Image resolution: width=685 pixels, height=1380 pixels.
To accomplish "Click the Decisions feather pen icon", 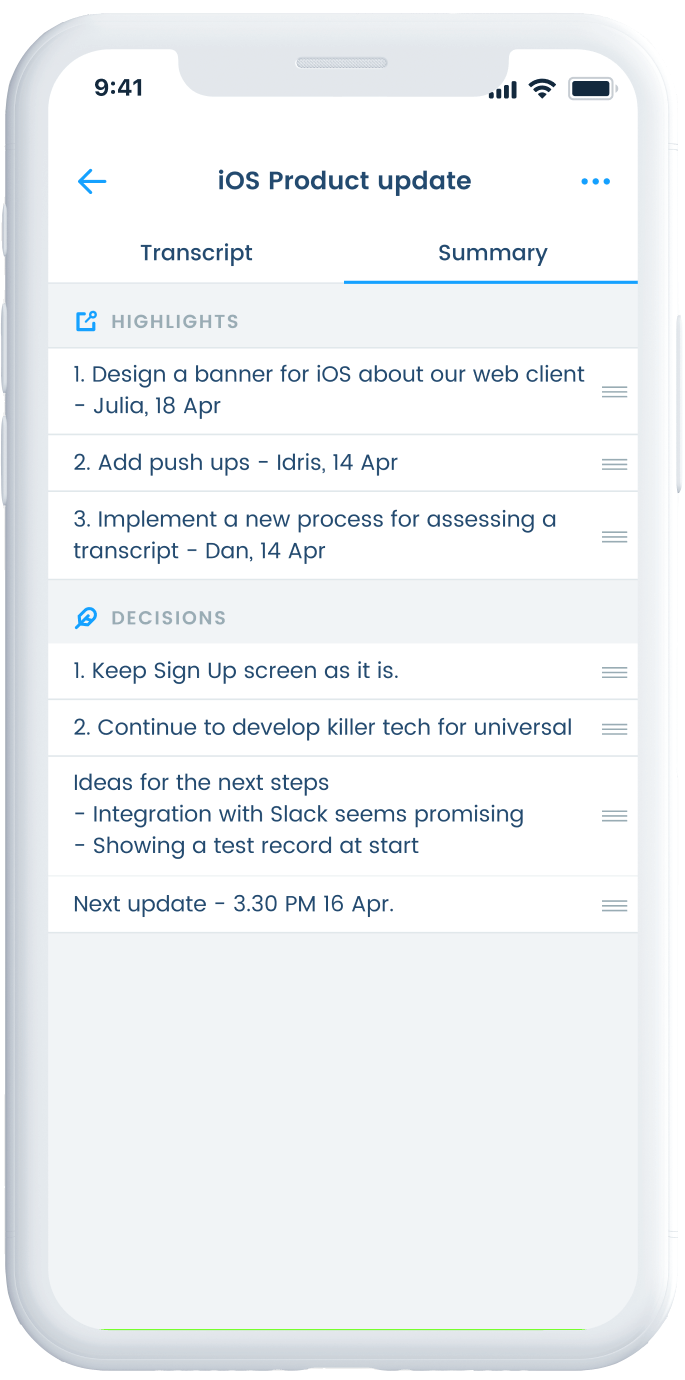I will pos(87,618).
